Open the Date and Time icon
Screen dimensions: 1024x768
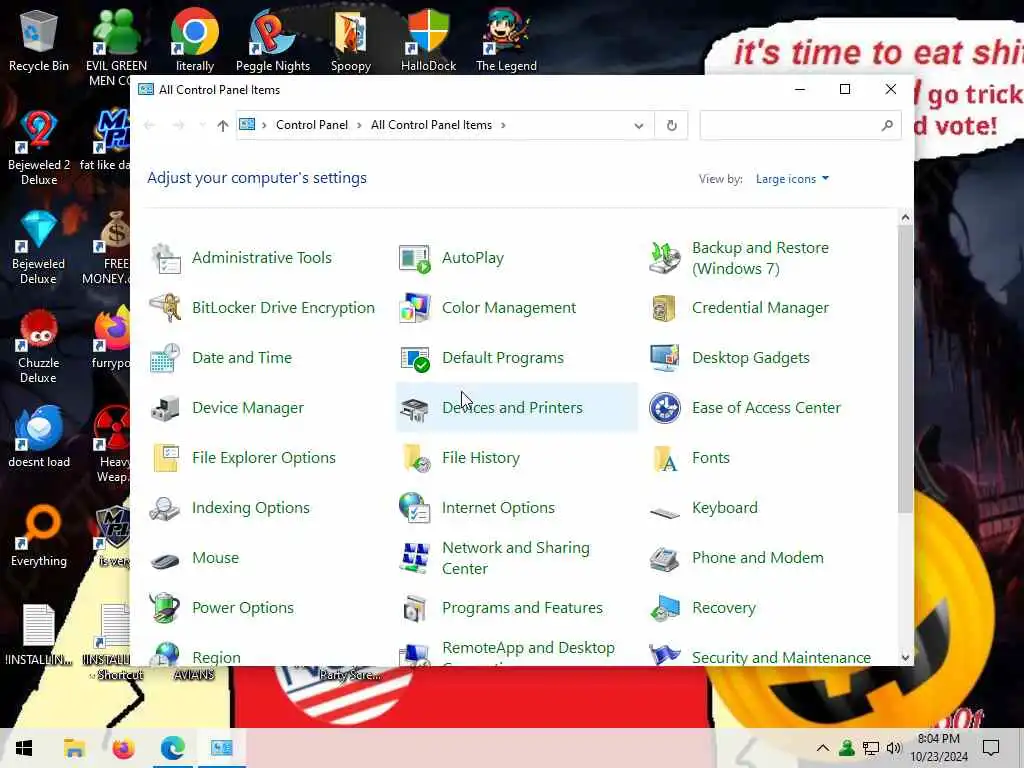pyautogui.click(x=166, y=358)
